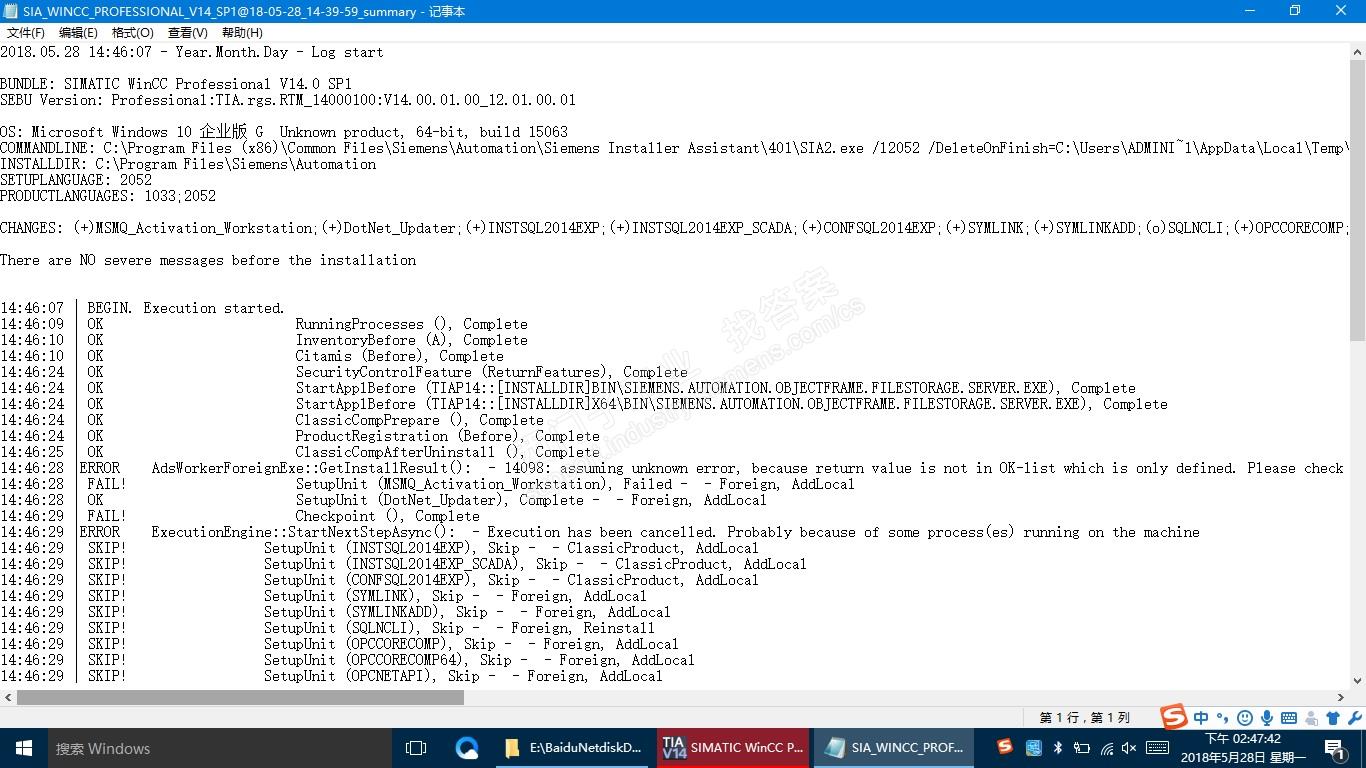This screenshot has height=768, width=1366.
Task: Click the 'RunningProcesses (), Complete' entry
Action: click(411, 324)
